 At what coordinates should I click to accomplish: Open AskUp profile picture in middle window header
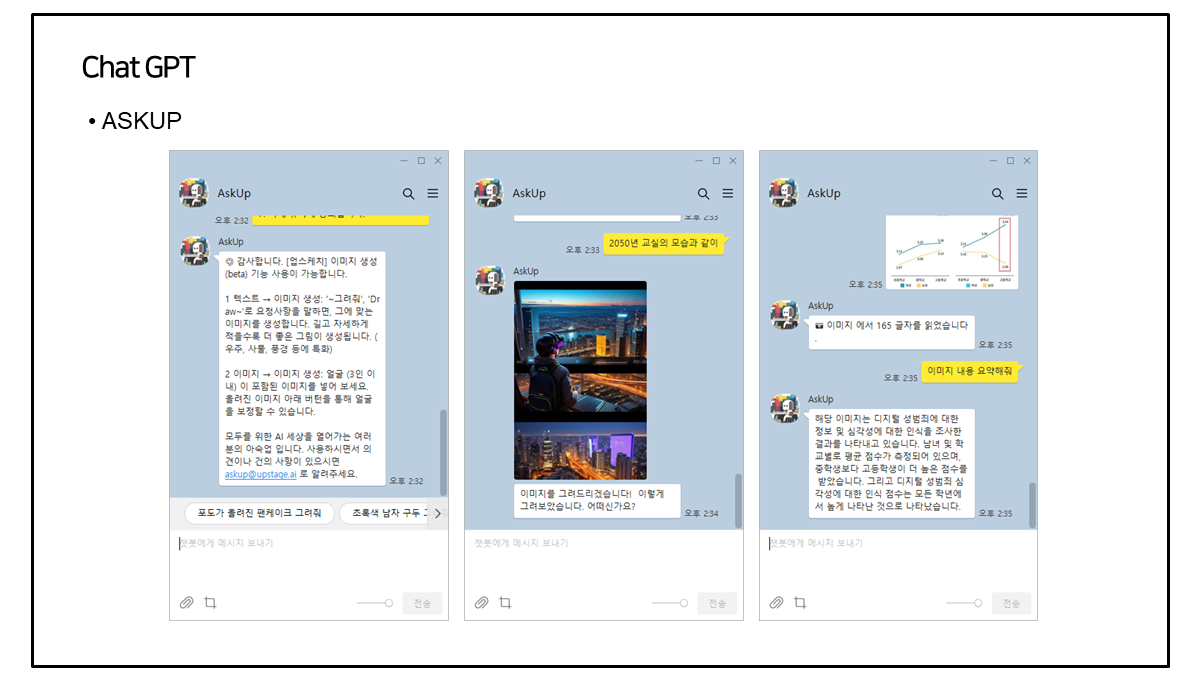click(x=489, y=193)
